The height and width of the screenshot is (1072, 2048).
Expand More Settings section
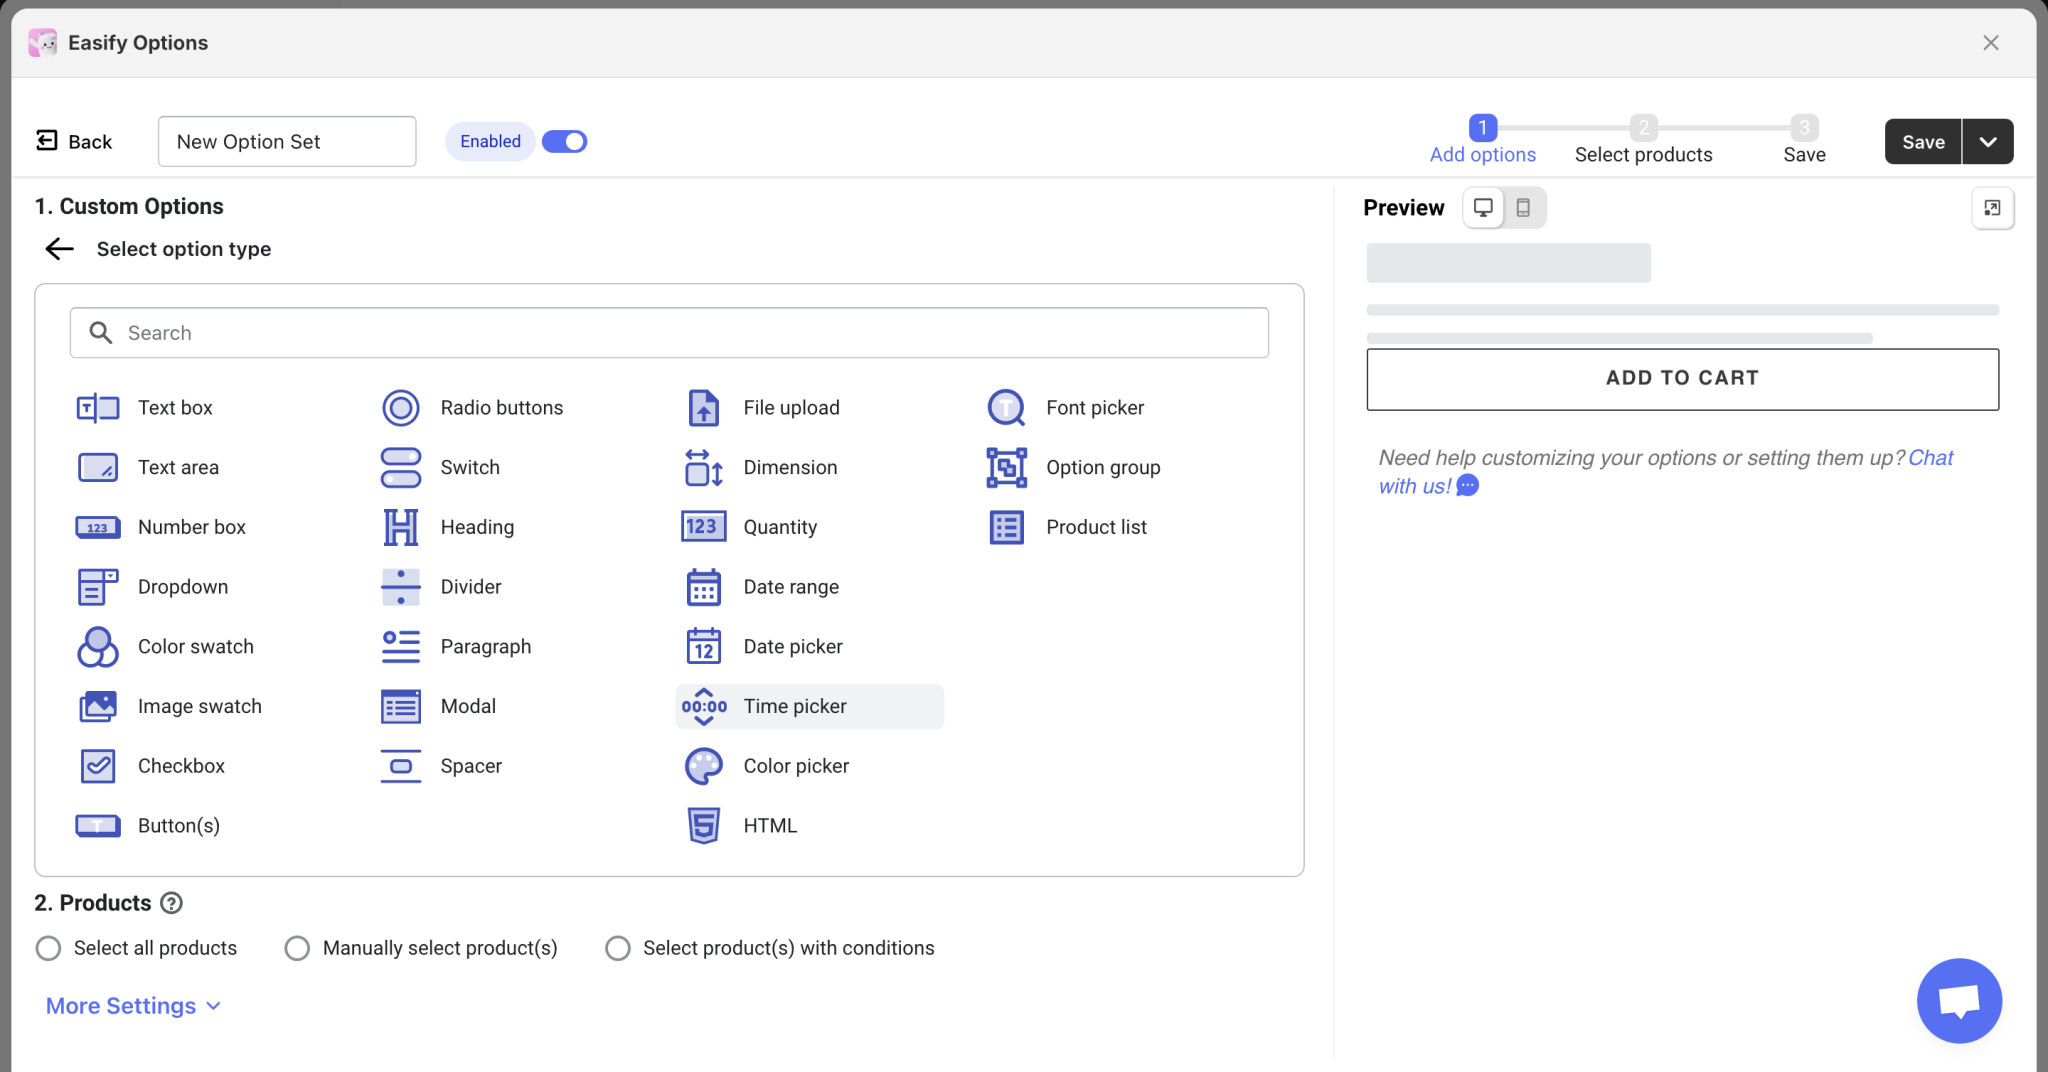(133, 1006)
